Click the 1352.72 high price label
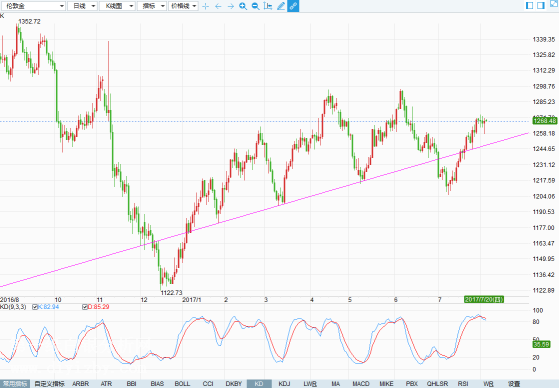 (x=30, y=22)
